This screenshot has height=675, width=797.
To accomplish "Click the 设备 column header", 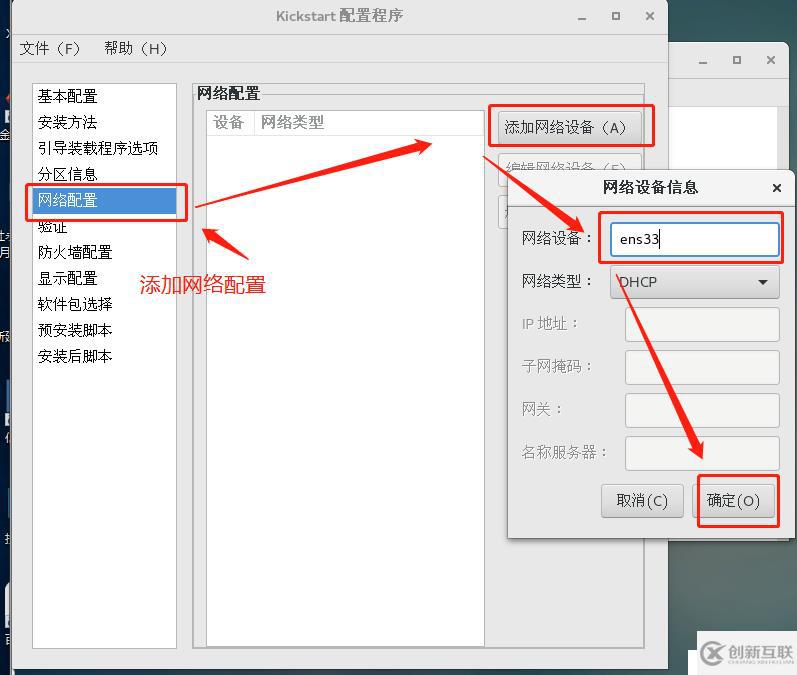I will [229, 122].
